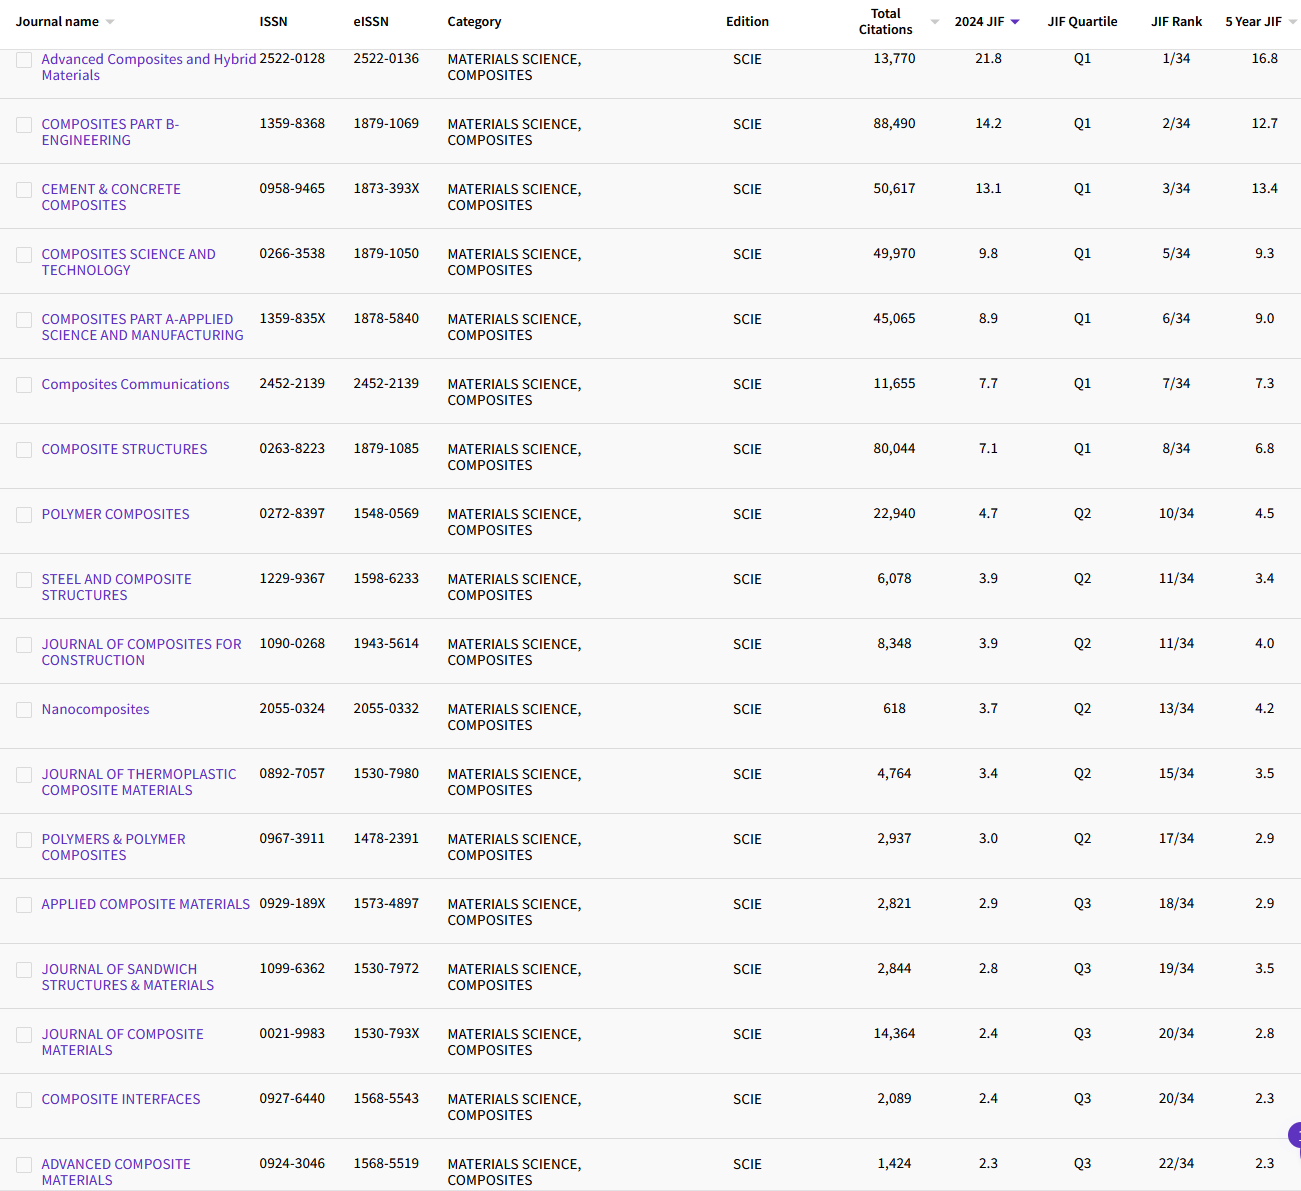The height and width of the screenshot is (1191, 1301).
Task: Tick the CEMENT & CONCRETE COMPOSITES checkbox
Action: pos(24,190)
